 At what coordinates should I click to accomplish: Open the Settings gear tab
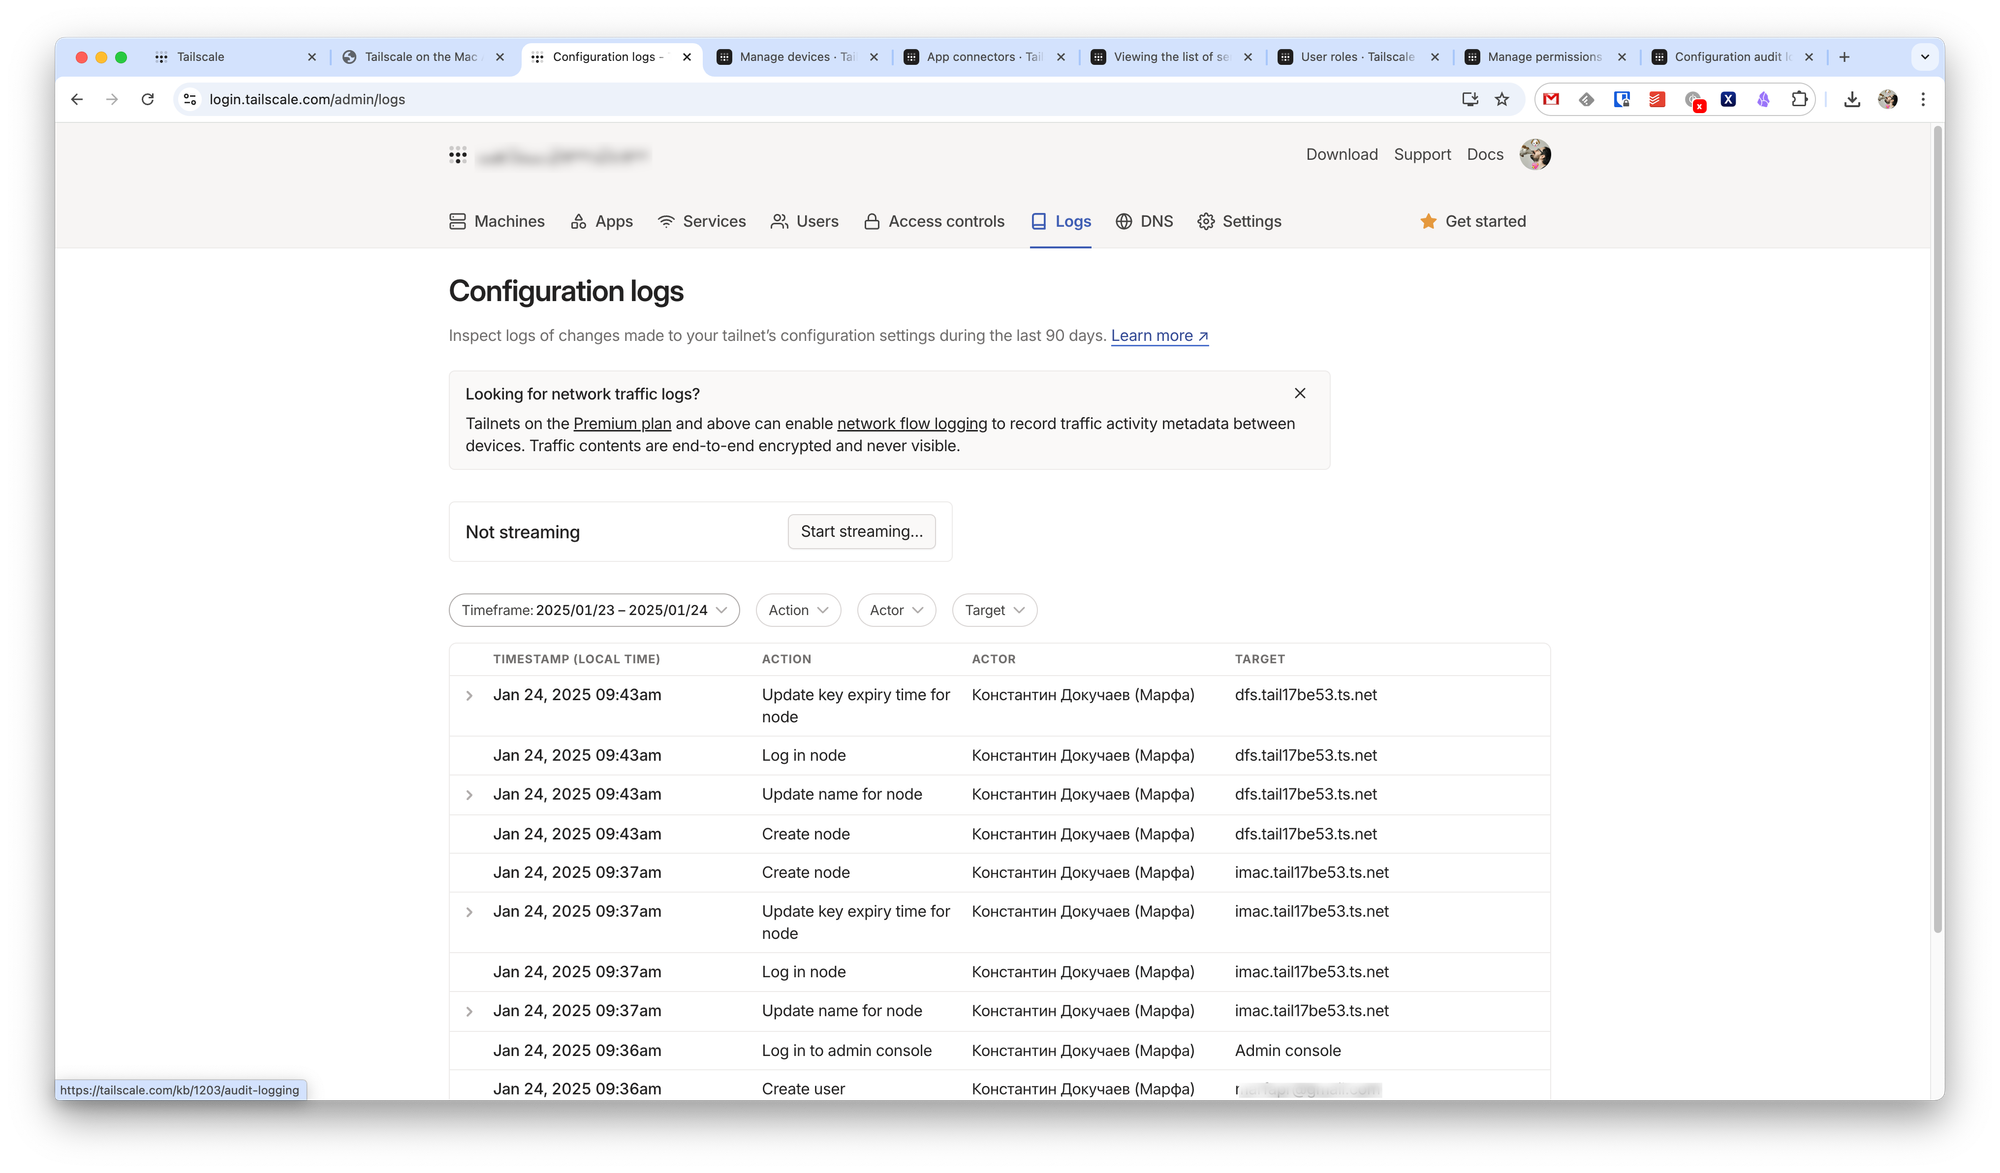pos(1239,221)
